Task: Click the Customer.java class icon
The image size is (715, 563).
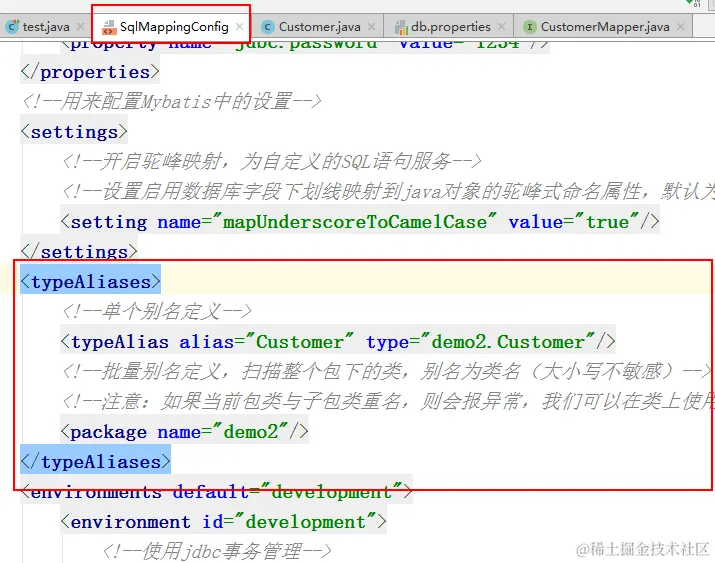Action: (x=268, y=27)
